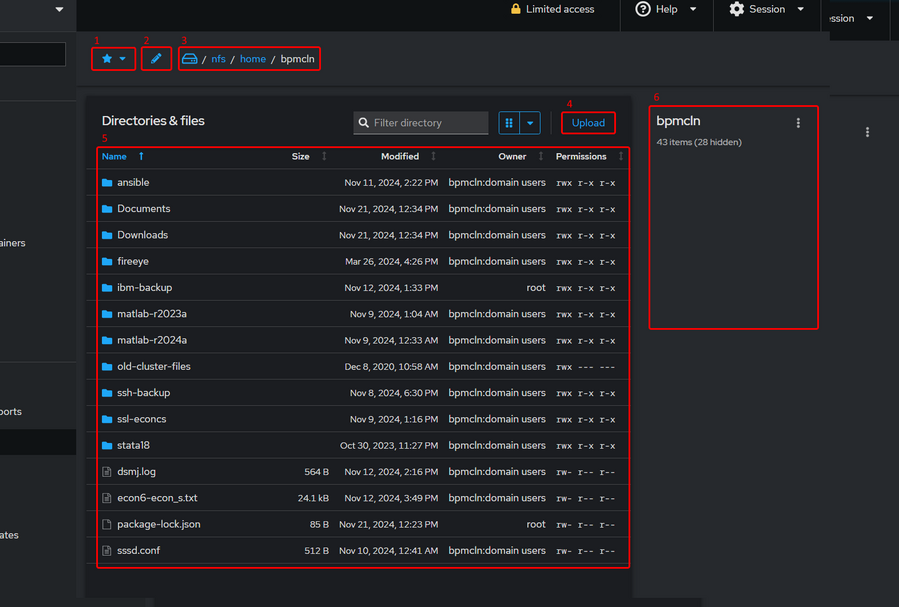Viewport: 899px width, 607px height.
Task: Click the dsmj.log file name
Action: click(136, 472)
